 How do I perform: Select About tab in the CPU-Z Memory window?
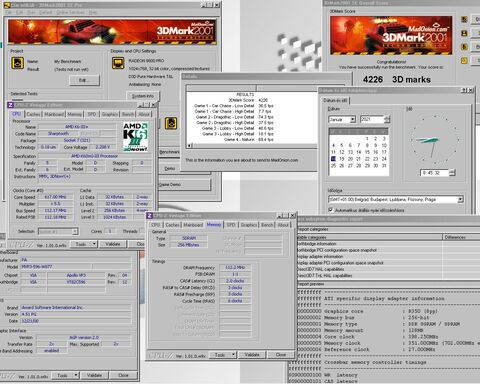pyautogui.click(x=283, y=225)
